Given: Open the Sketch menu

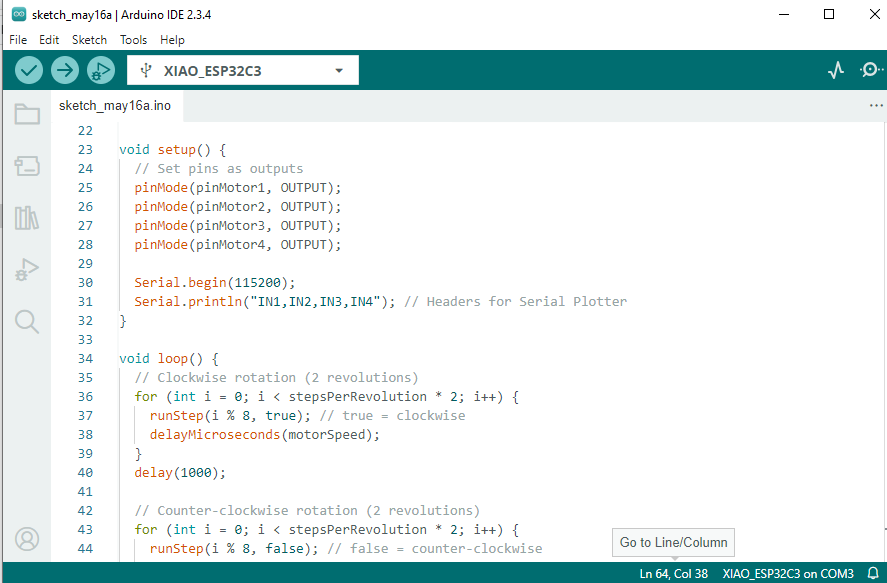Looking at the screenshot, I should 89,40.
